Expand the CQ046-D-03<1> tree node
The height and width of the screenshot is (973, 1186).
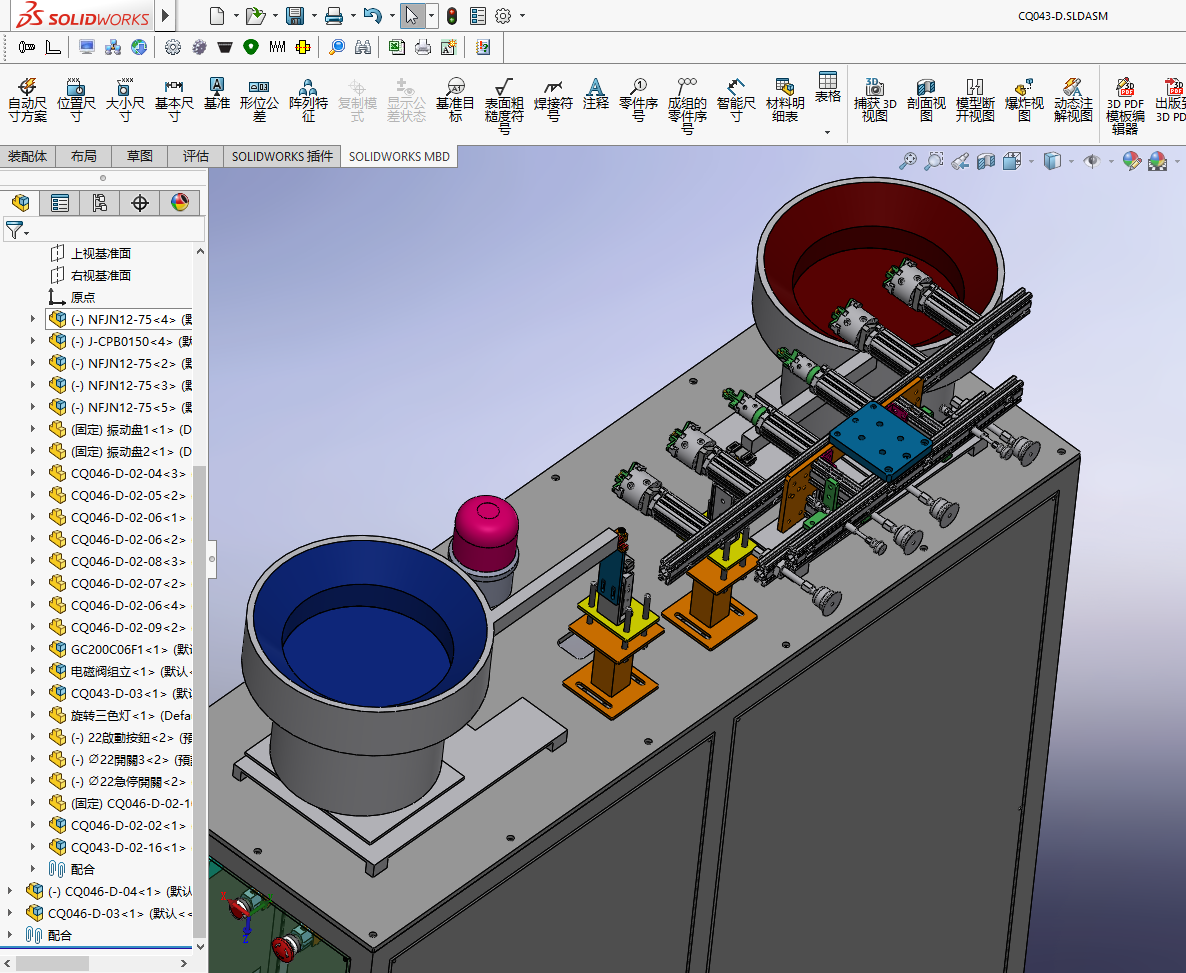(9, 913)
